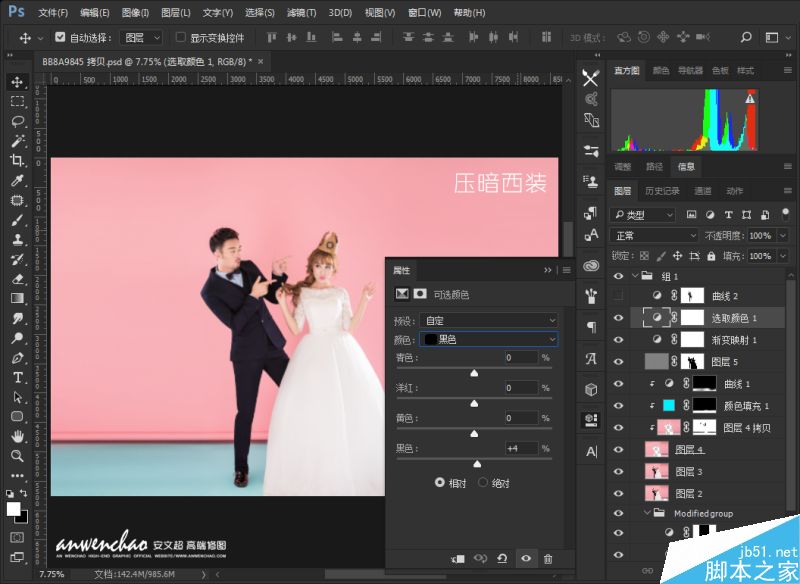
Task: Select the 绝对 radio button in Properties
Action: tap(483, 481)
